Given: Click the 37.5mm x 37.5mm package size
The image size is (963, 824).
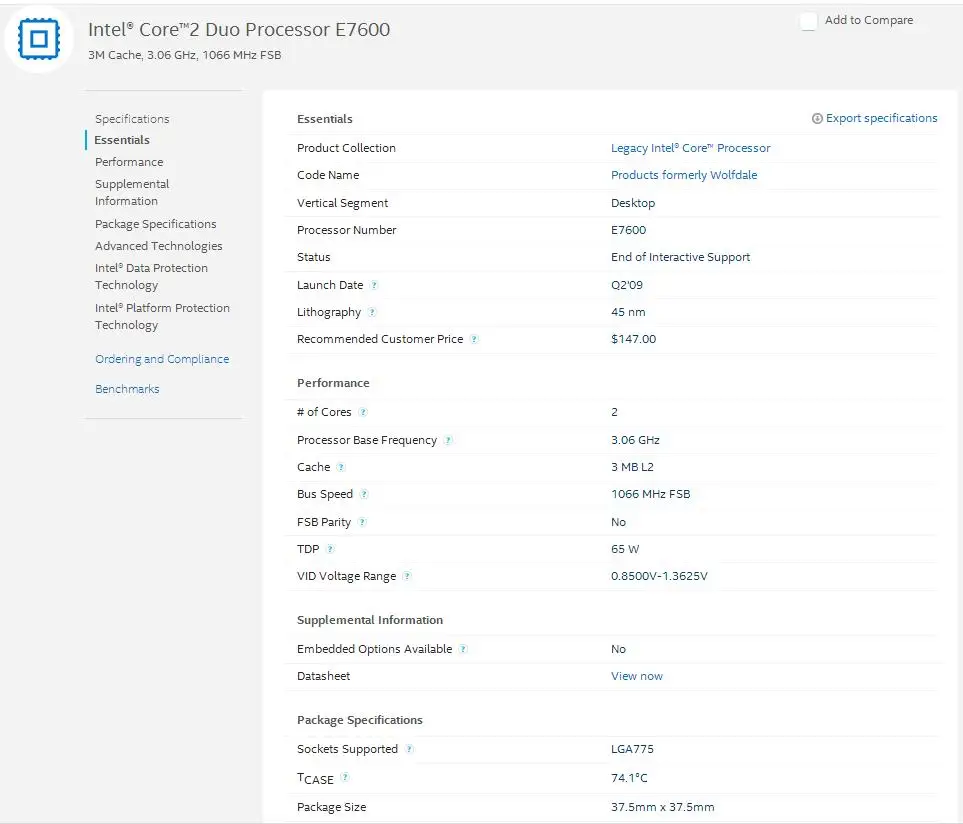Looking at the screenshot, I should [662, 807].
